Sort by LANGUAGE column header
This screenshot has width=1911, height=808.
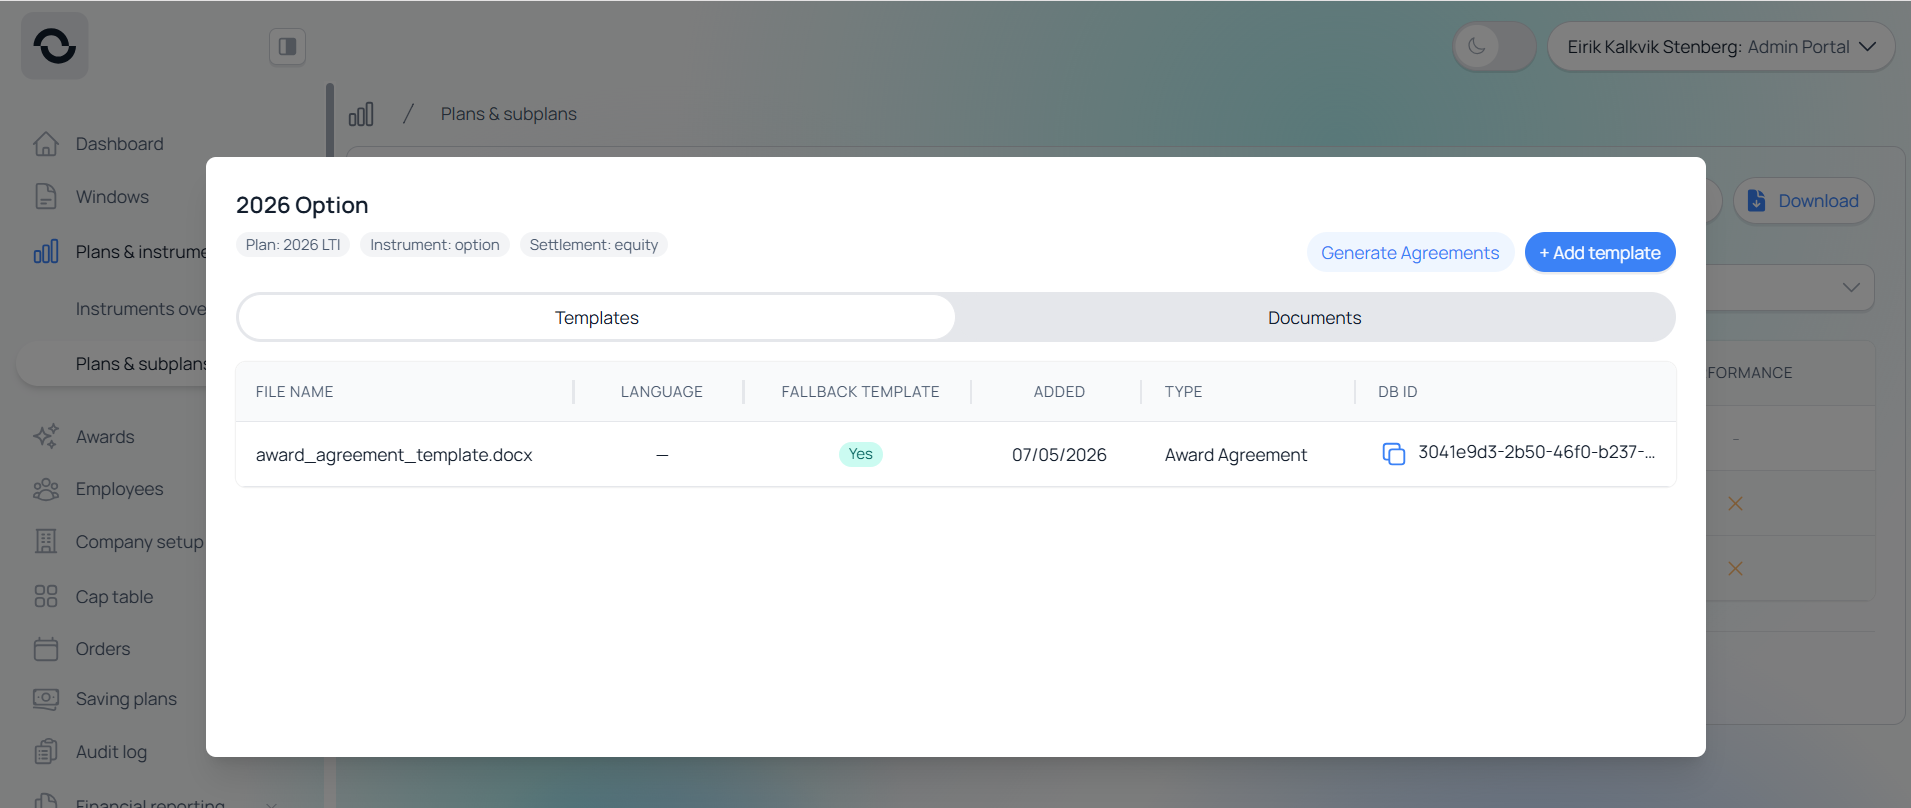click(x=661, y=392)
